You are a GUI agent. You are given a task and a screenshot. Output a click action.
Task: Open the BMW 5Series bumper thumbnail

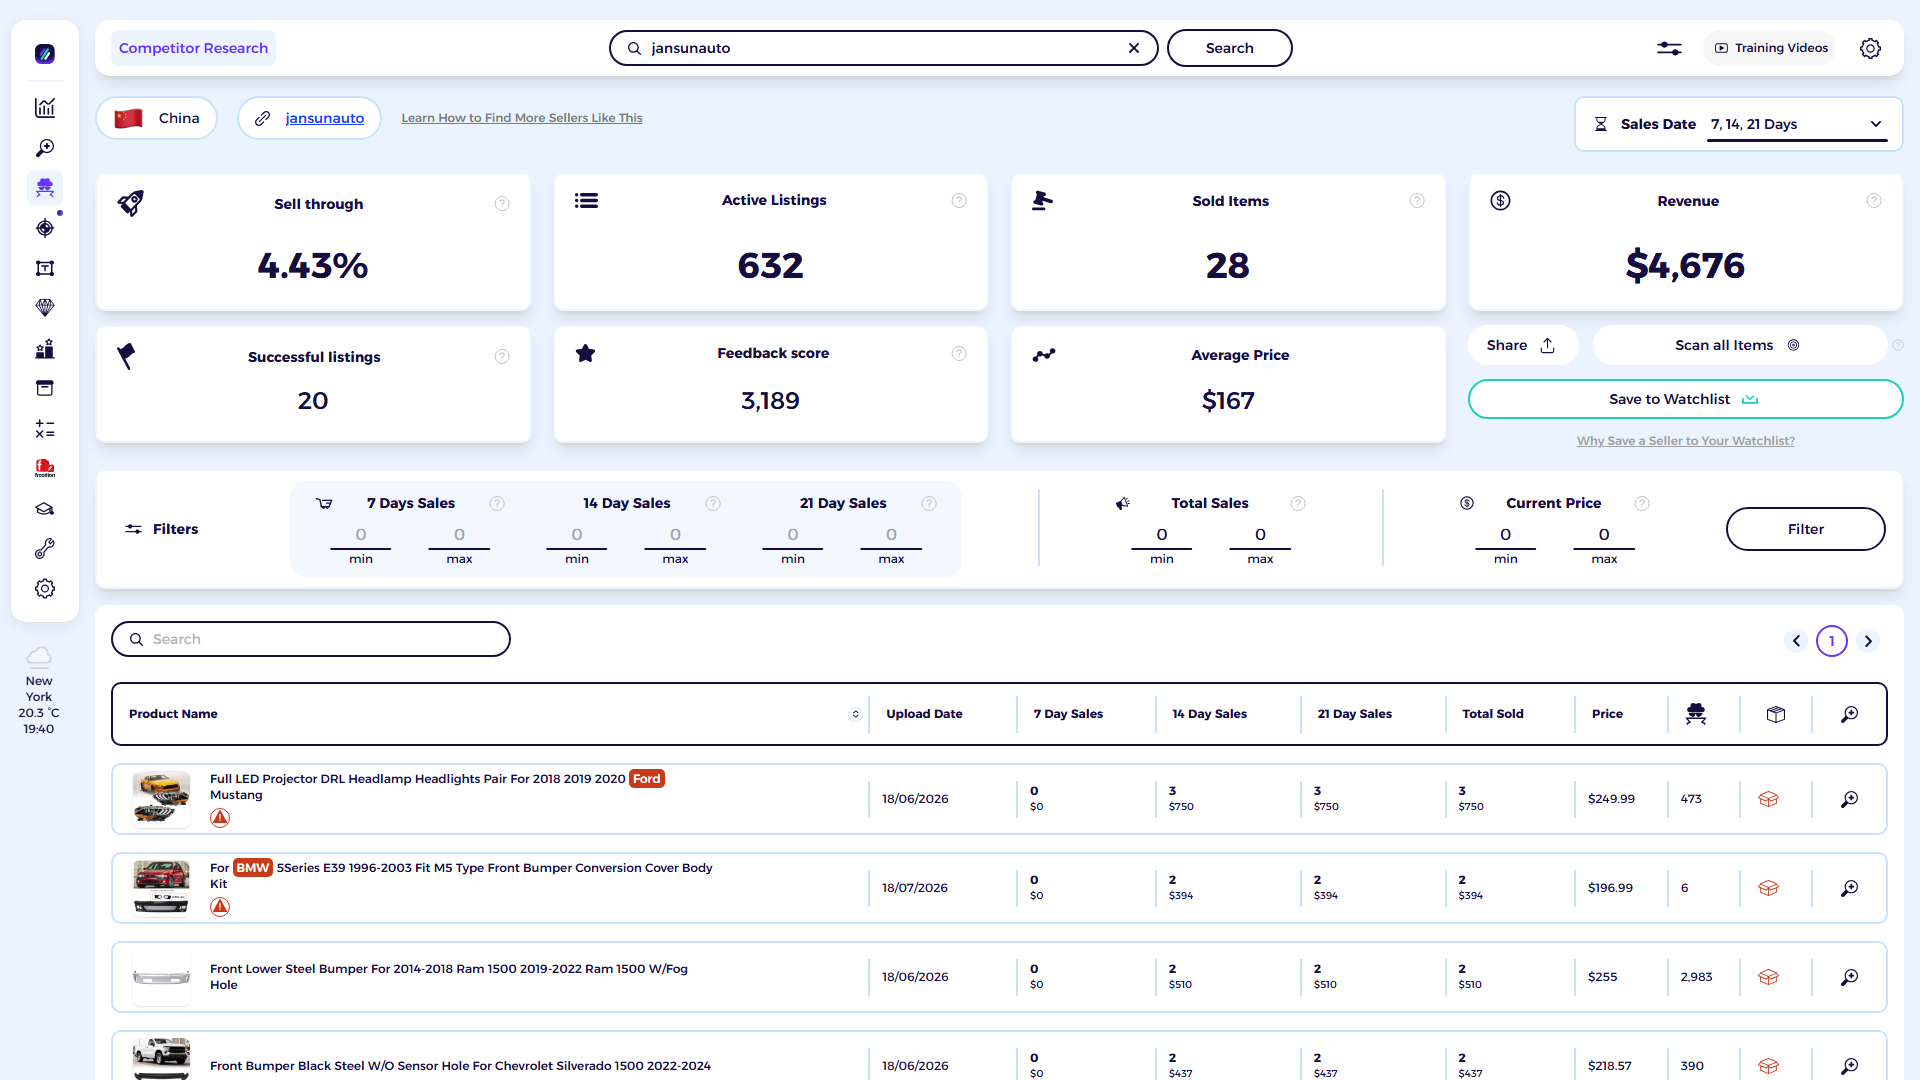pos(161,888)
